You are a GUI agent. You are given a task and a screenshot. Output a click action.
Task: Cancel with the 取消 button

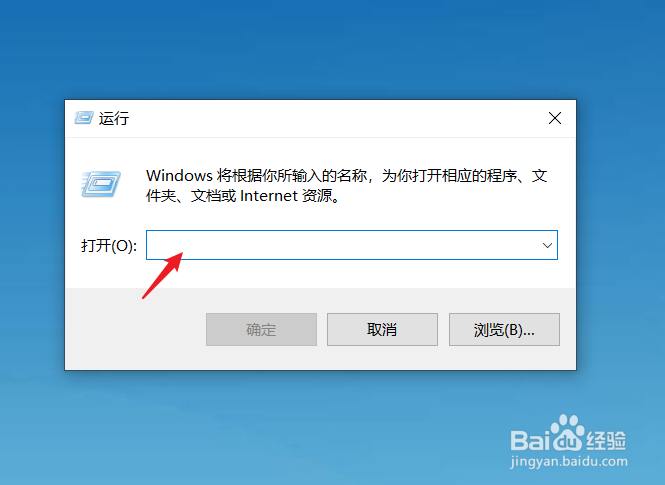tap(382, 329)
